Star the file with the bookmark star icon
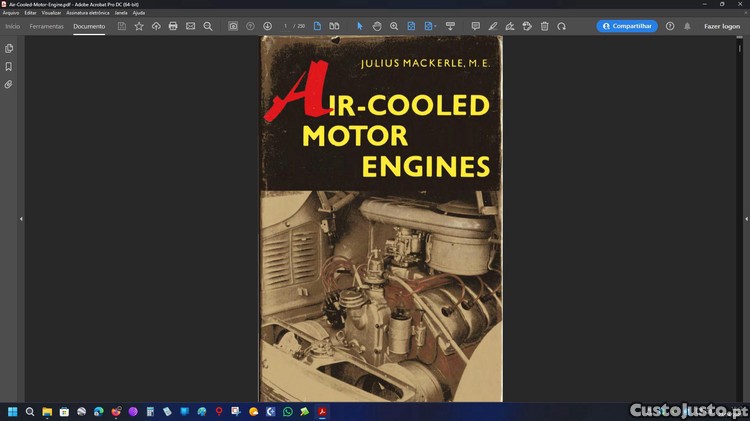Screen dimensions: 750x421 [139, 26]
